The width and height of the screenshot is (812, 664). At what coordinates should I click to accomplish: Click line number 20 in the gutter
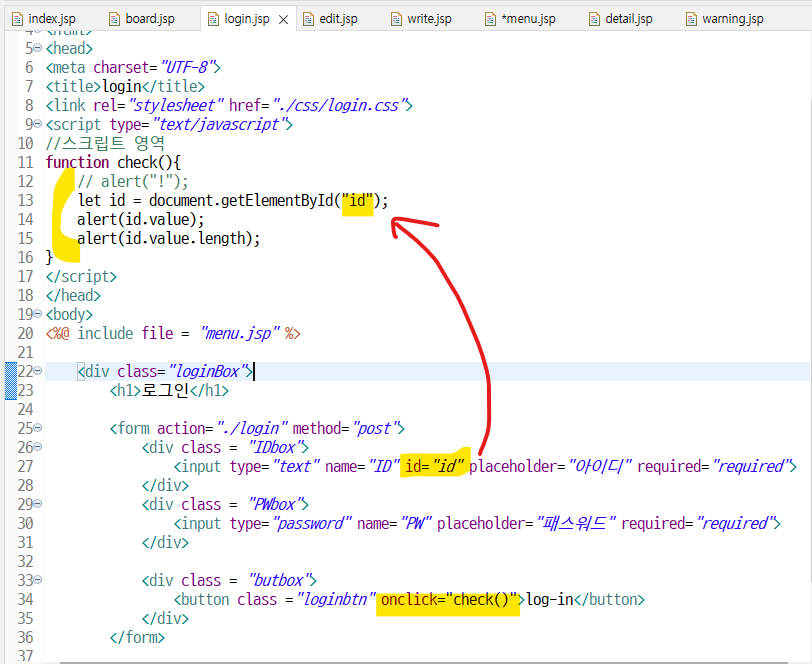[25, 334]
